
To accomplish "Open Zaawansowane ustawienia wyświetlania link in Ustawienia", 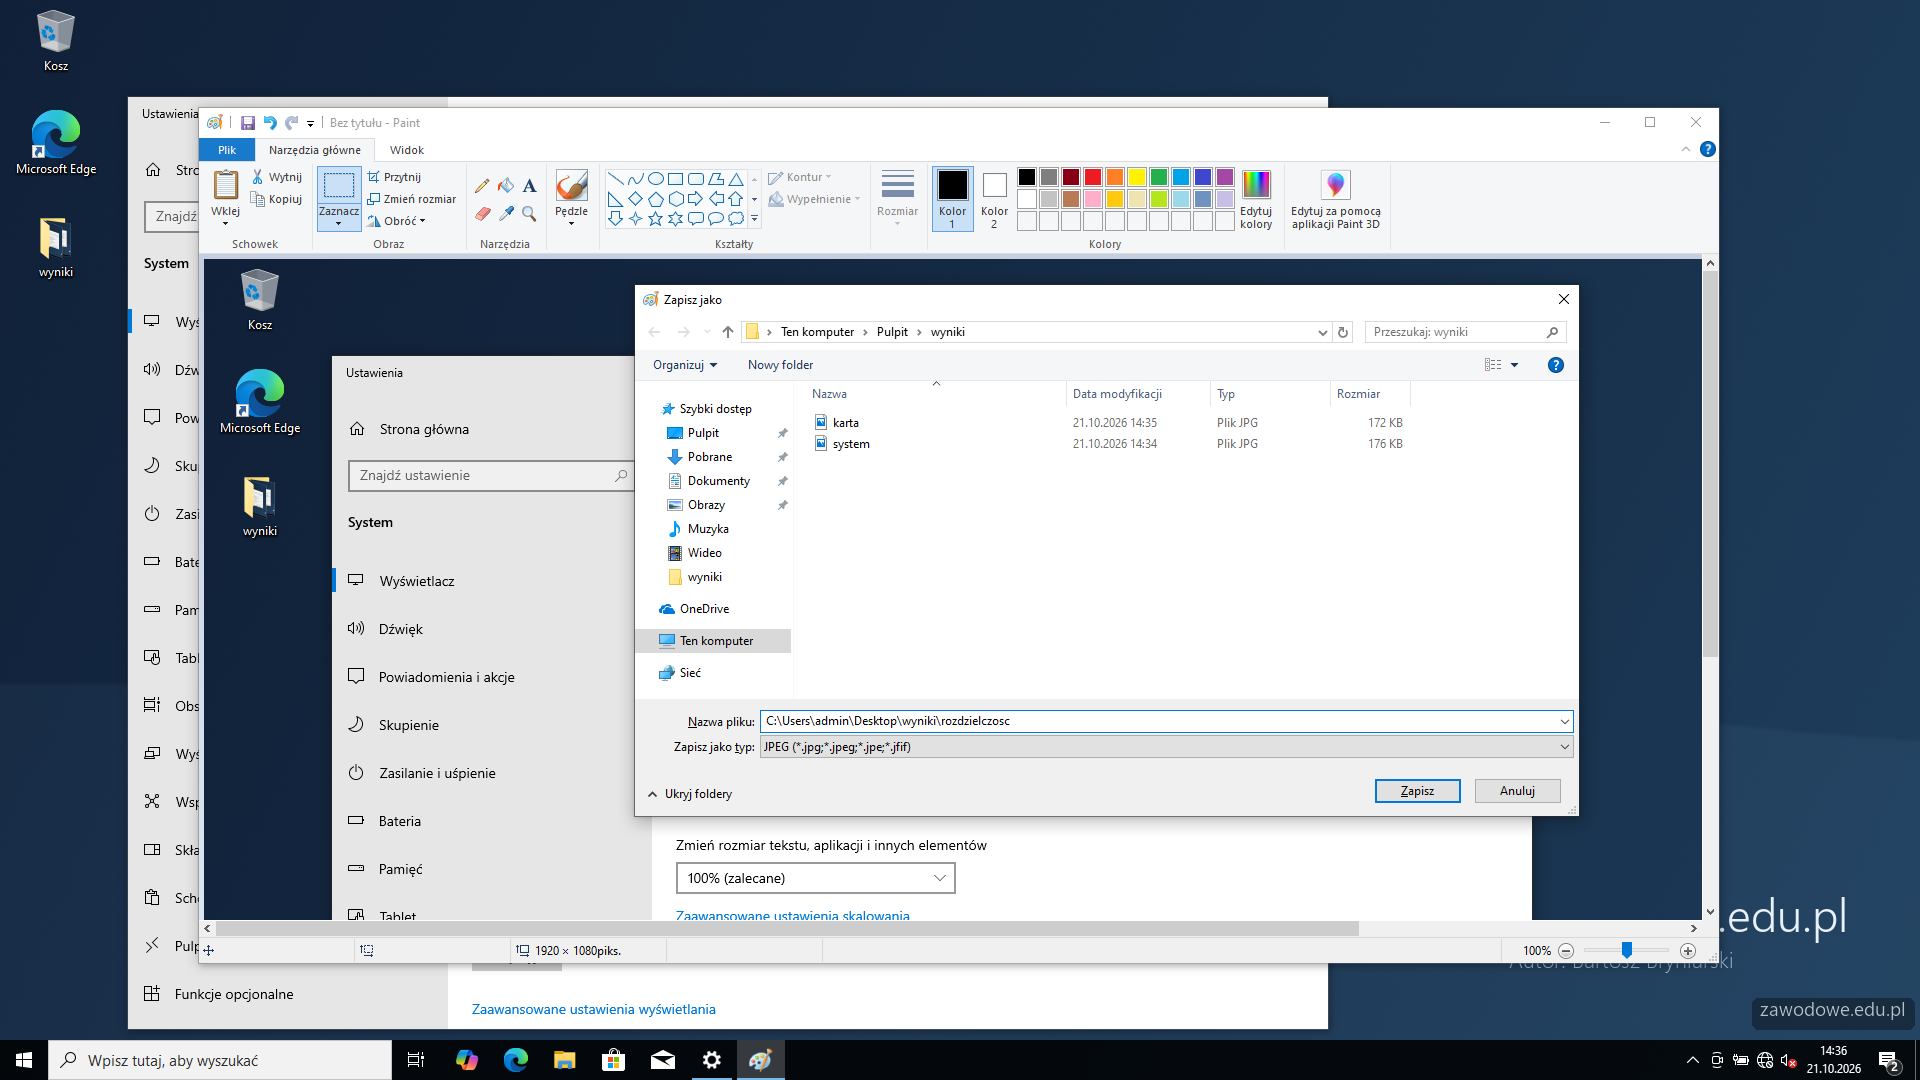I will pyautogui.click(x=593, y=1009).
